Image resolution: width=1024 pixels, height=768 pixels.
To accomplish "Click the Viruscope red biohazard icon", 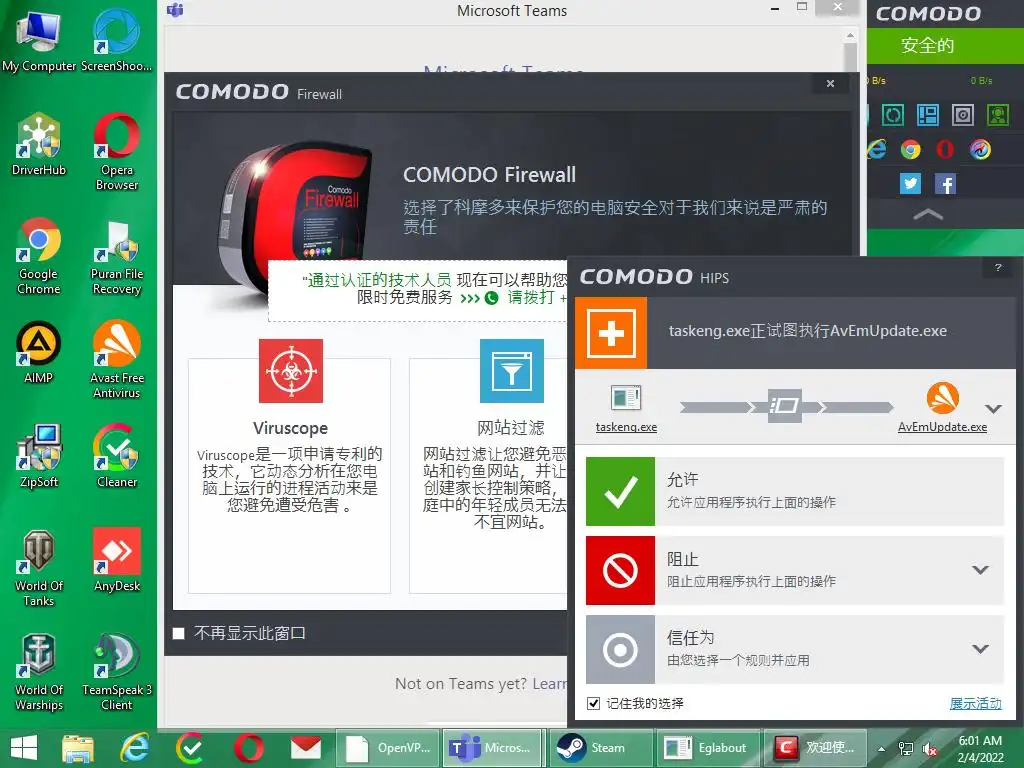I will tap(291, 371).
